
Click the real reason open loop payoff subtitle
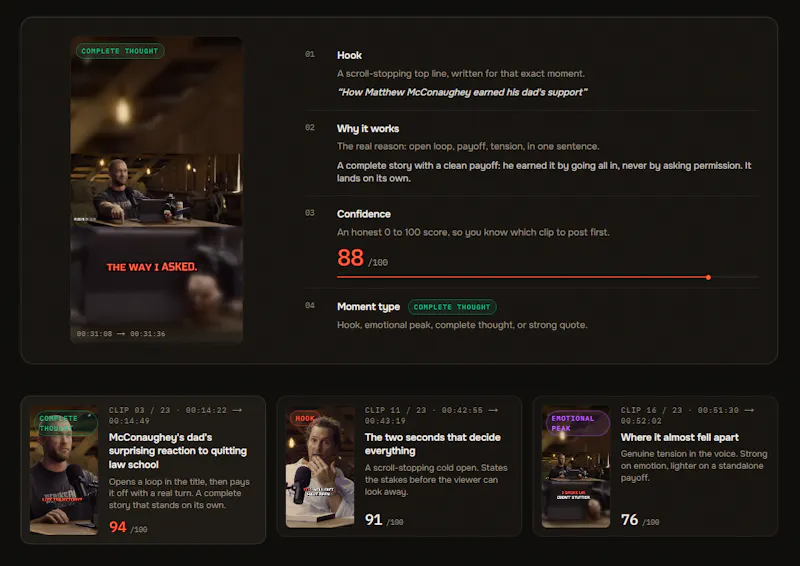coord(468,146)
